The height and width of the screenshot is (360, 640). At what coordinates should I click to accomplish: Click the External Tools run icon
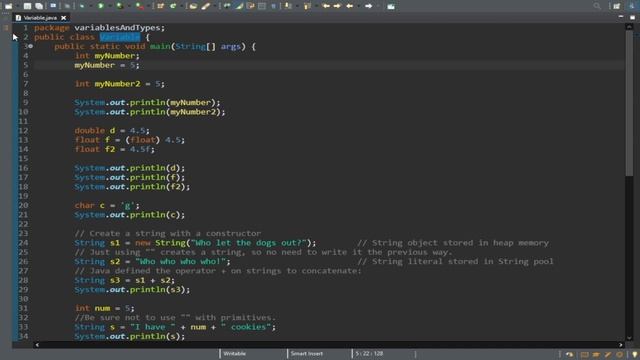(140, 6)
